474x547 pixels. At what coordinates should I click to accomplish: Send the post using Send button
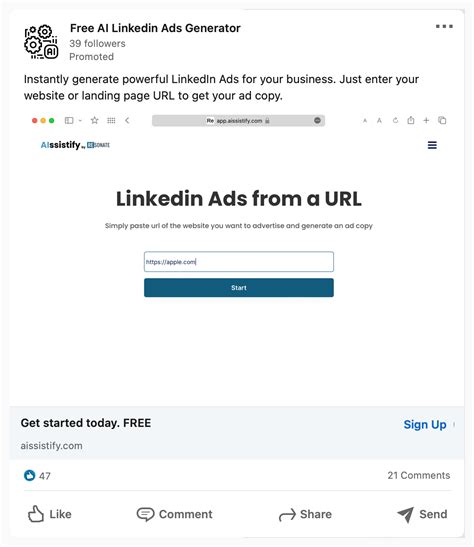pos(422,514)
